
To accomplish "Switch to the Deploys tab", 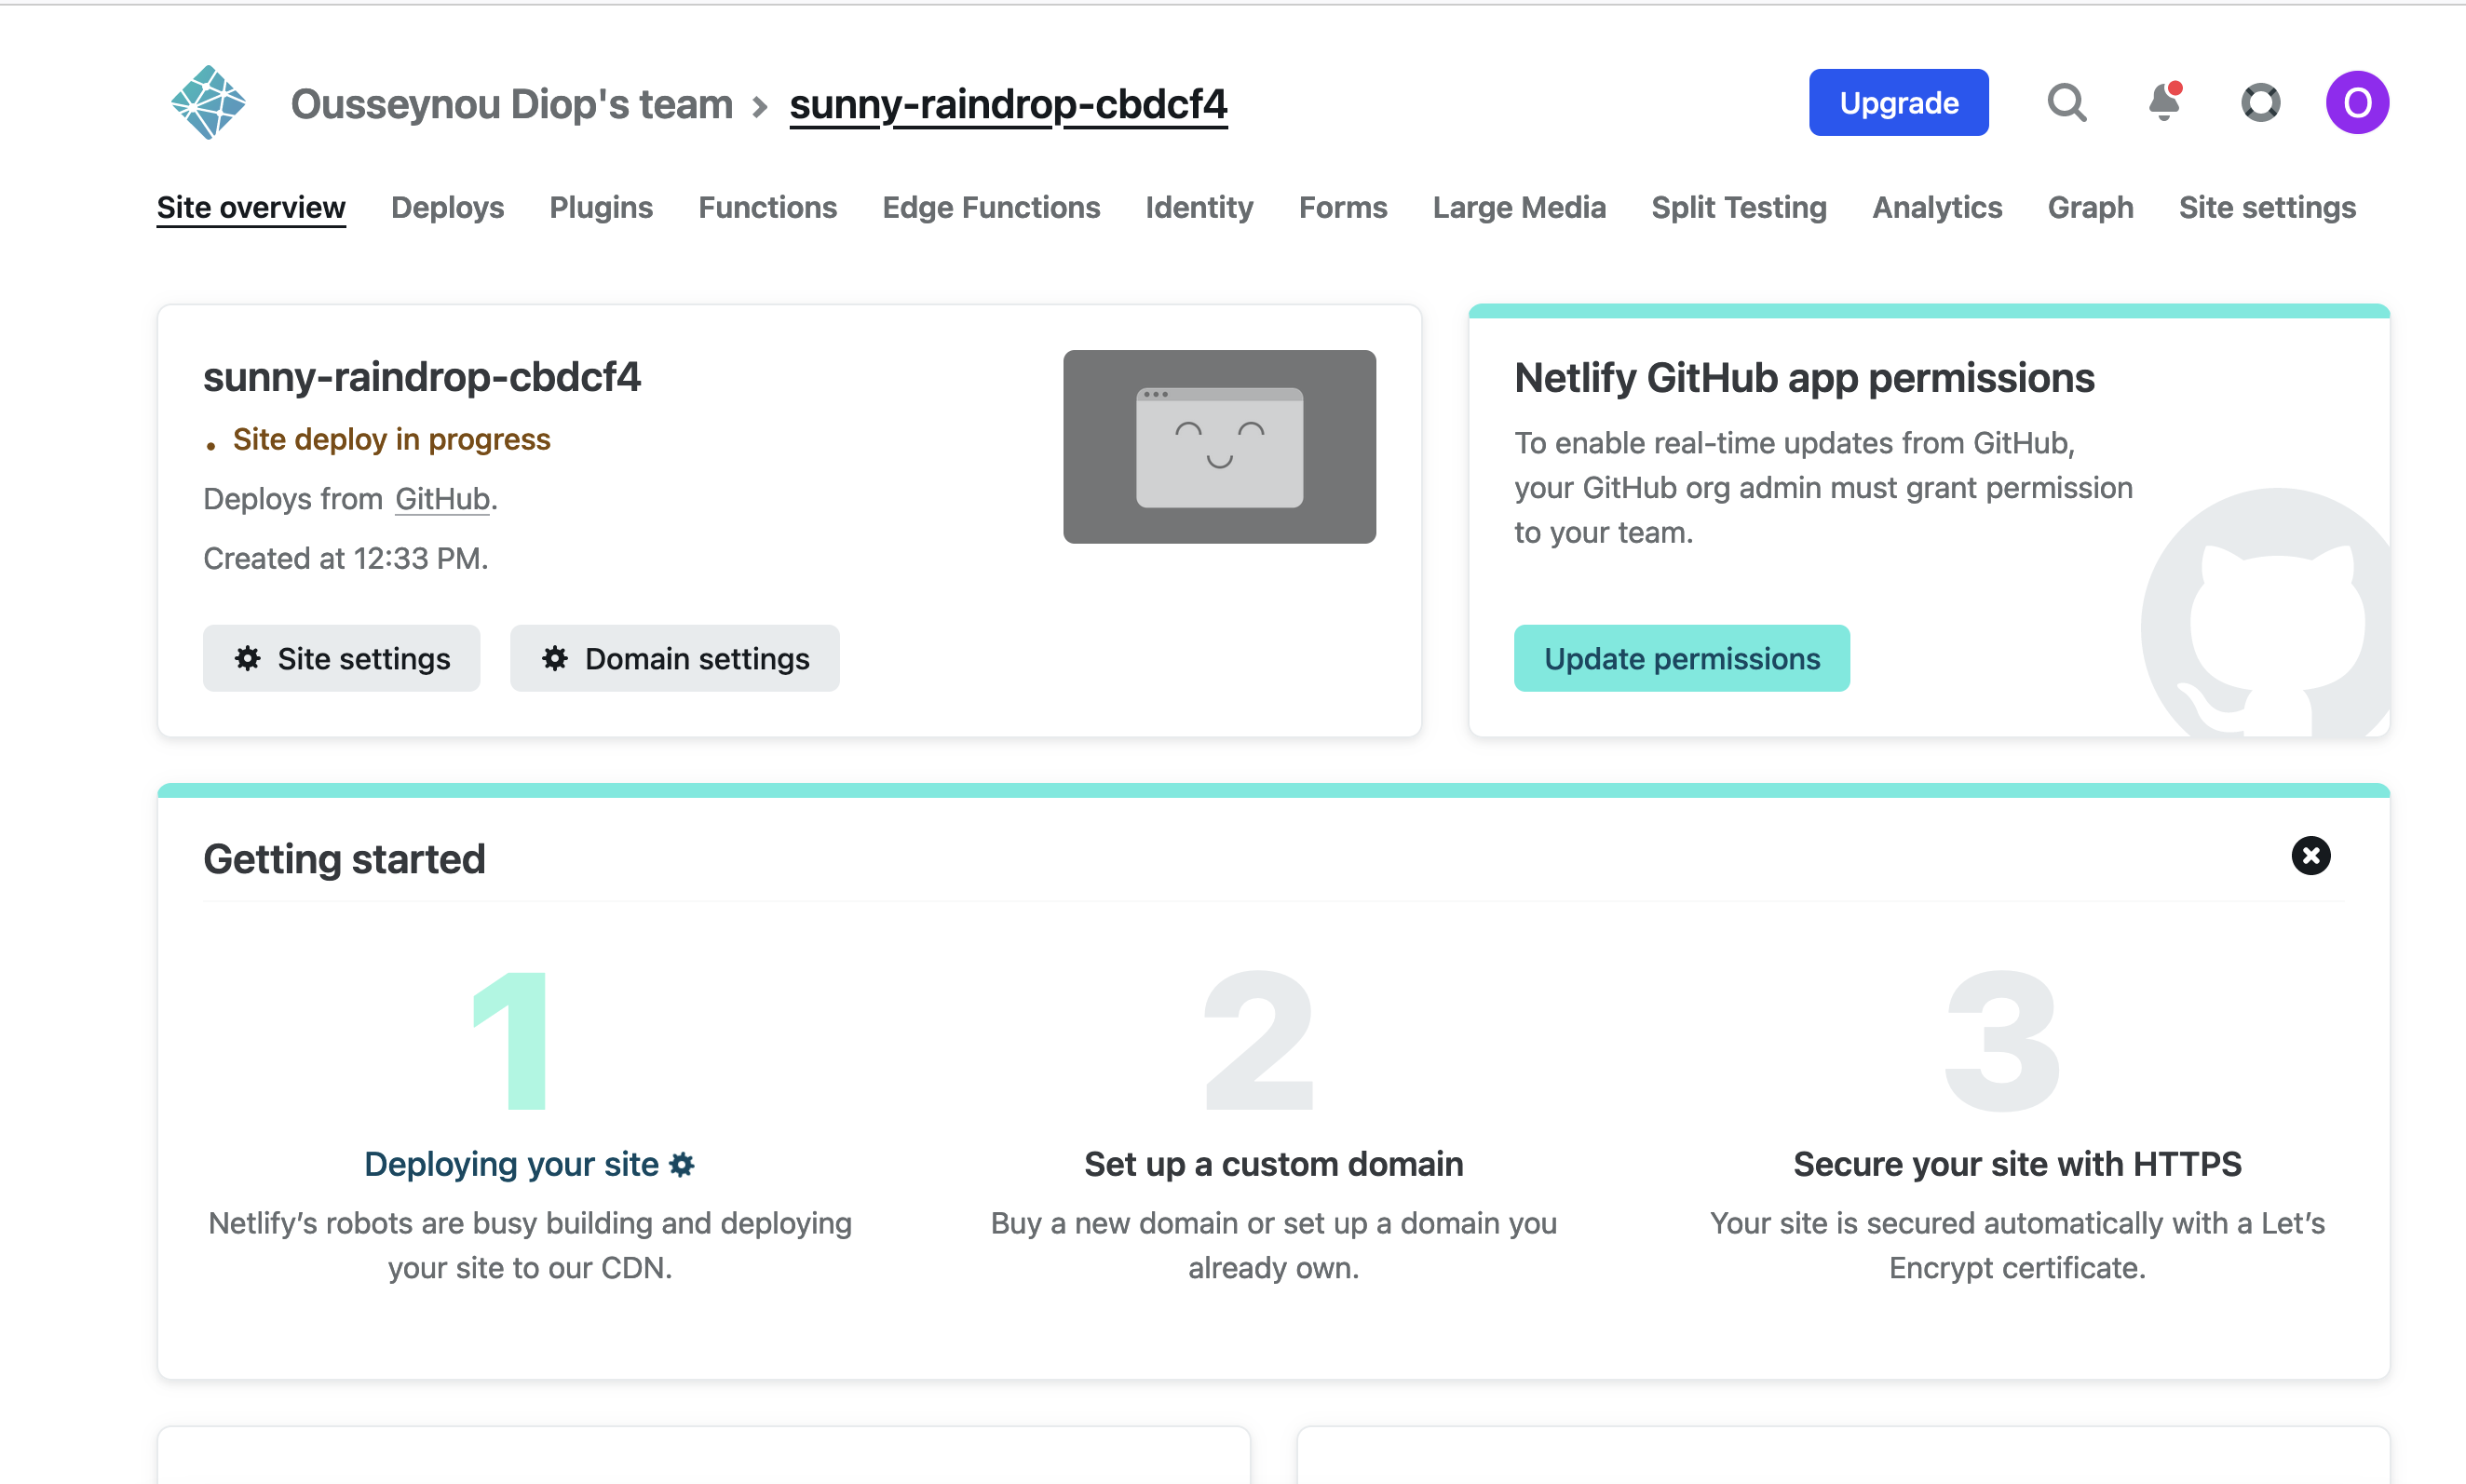I will coord(446,207).
